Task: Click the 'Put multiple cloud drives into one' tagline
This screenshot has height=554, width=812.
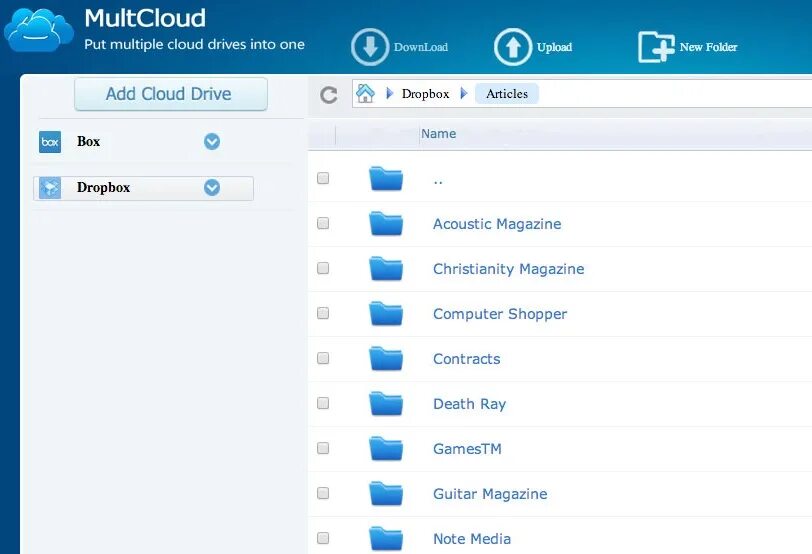Action: click(195, 45)
